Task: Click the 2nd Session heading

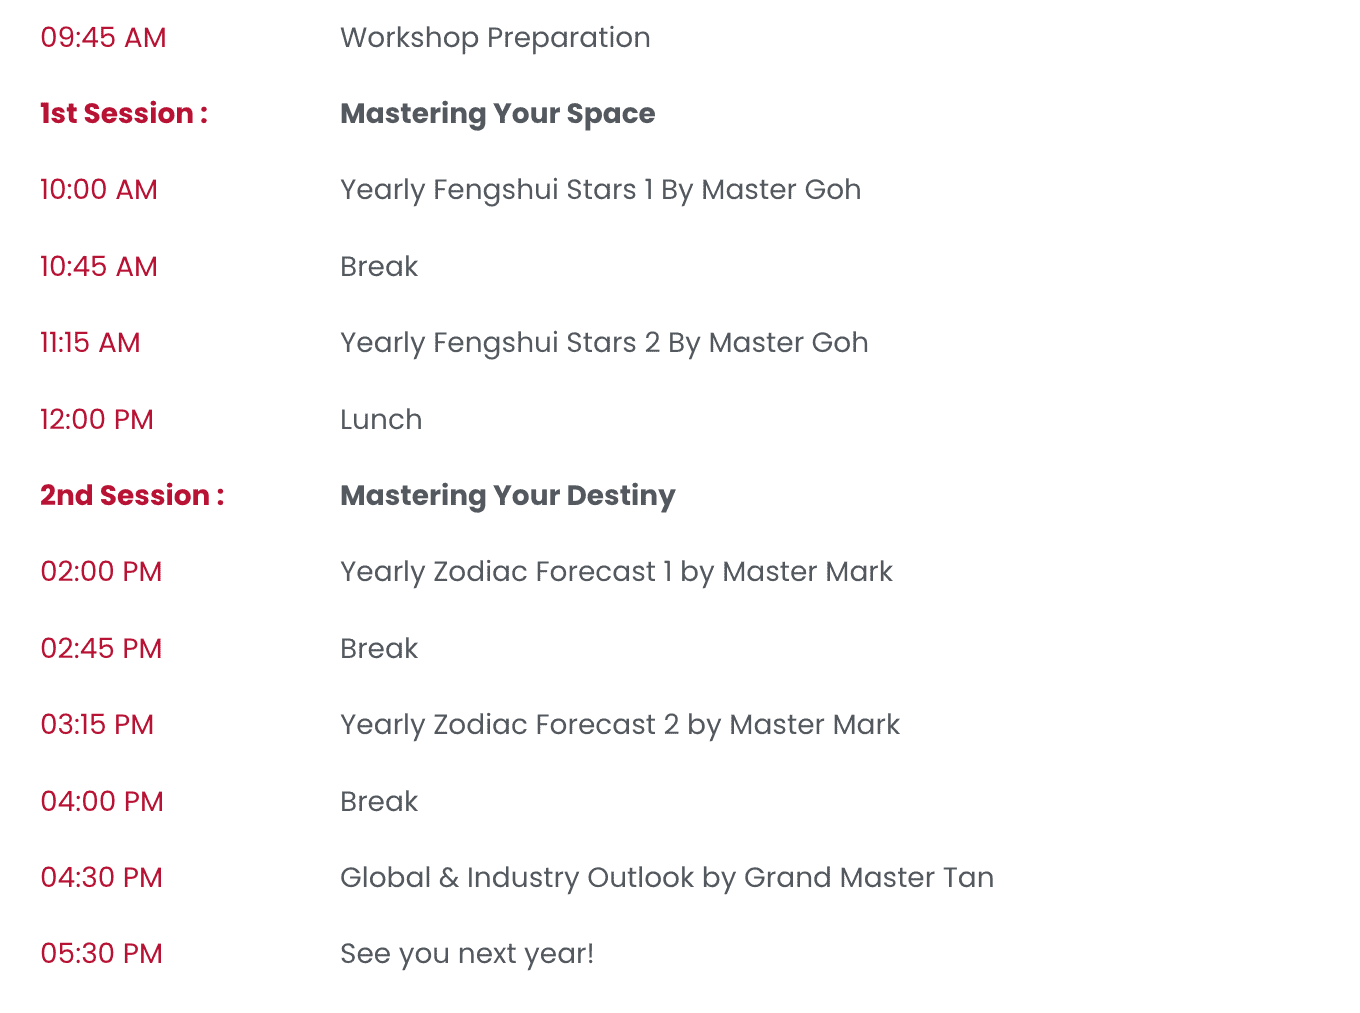Action: 132,496
